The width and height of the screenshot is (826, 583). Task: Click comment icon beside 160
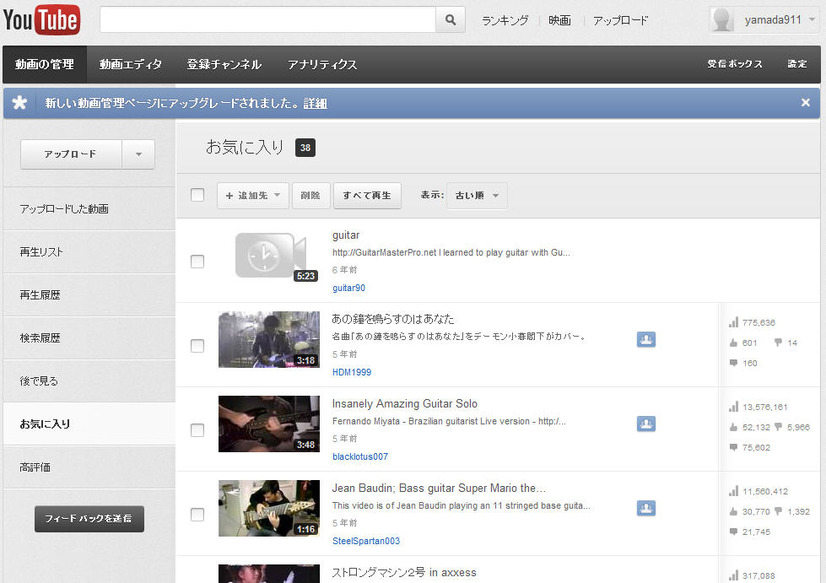coord(733,363)
